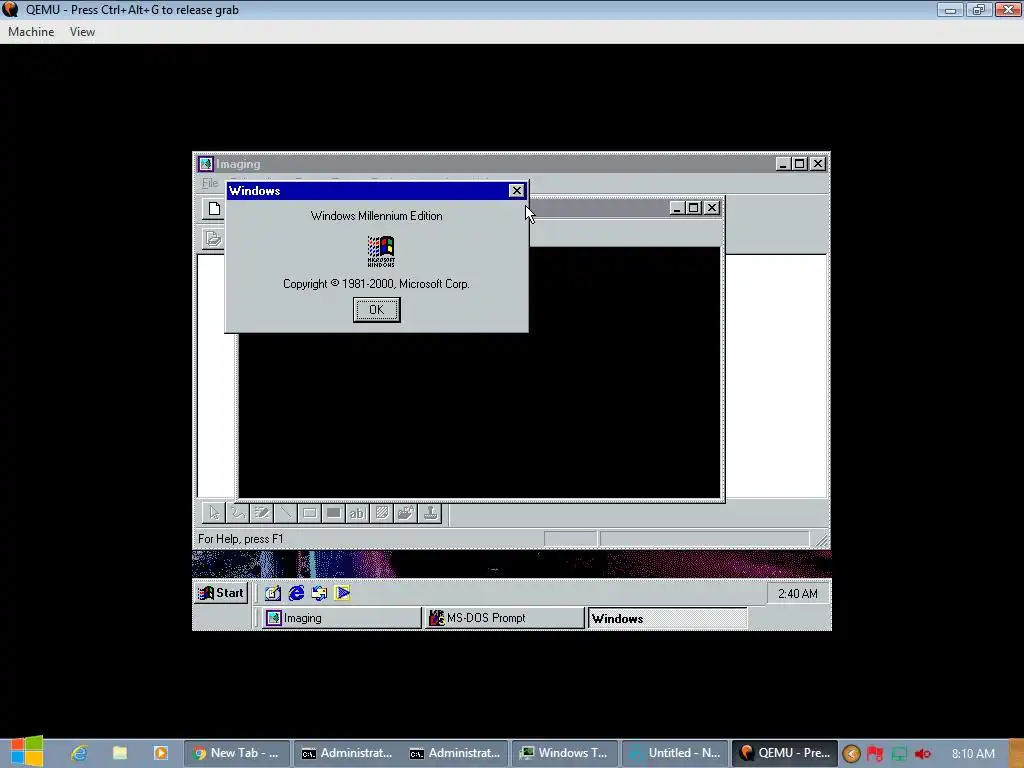Launch Windows Media Player from quick launch
The width and height of the screenshot is (1024, 768).
(x=342, y=593)
